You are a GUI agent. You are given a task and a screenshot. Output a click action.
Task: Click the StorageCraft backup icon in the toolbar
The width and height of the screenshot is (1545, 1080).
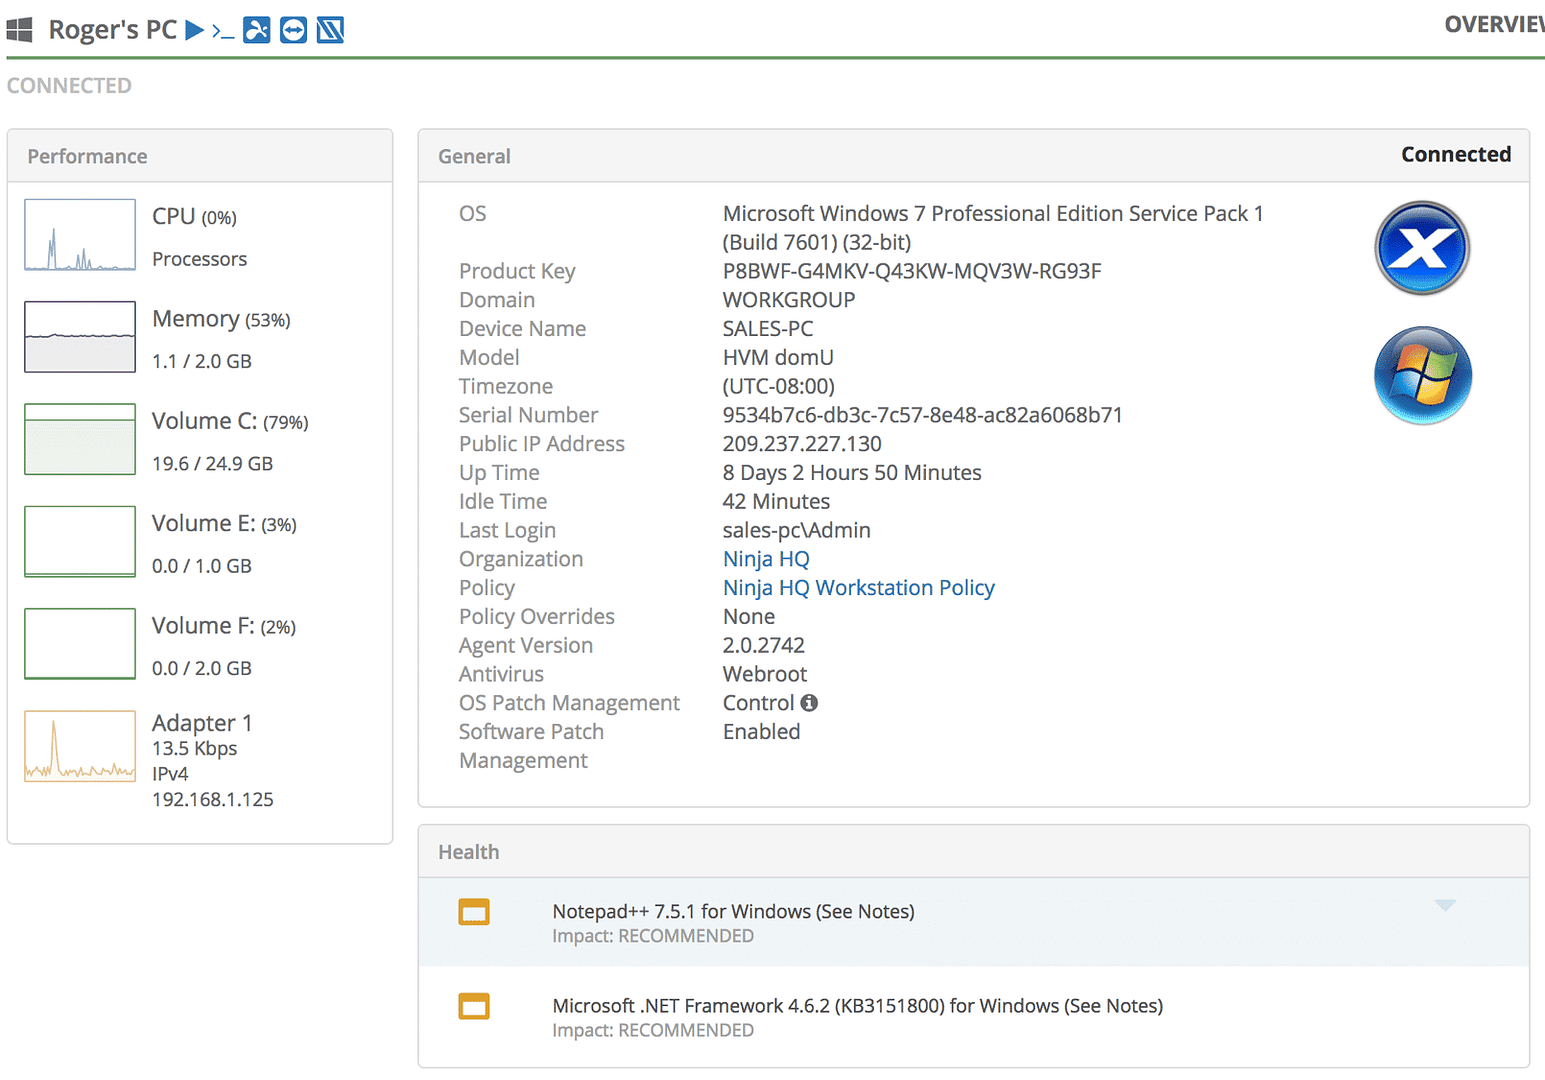pos(328,30)
